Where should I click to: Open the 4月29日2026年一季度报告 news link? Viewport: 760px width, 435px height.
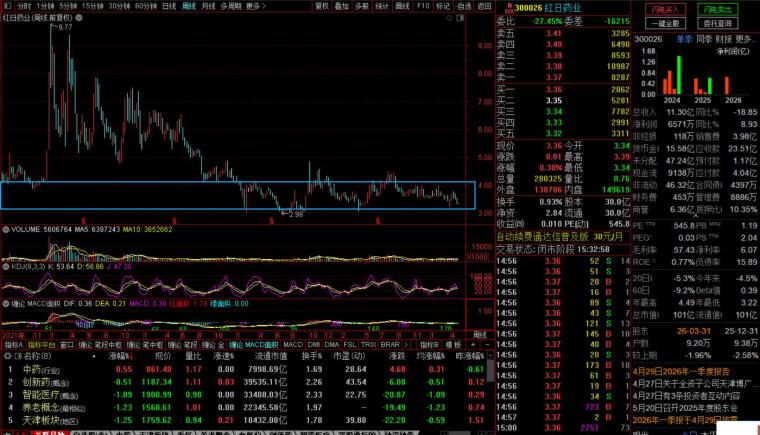tap(681, 372)
